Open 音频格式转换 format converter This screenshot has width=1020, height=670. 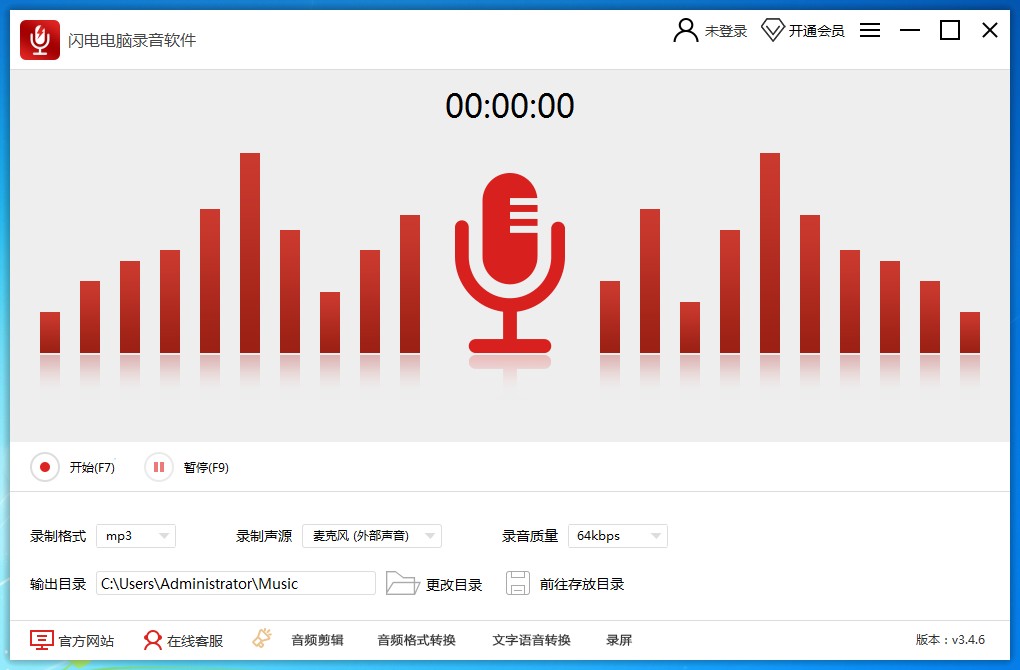click(x=416, y=640)
